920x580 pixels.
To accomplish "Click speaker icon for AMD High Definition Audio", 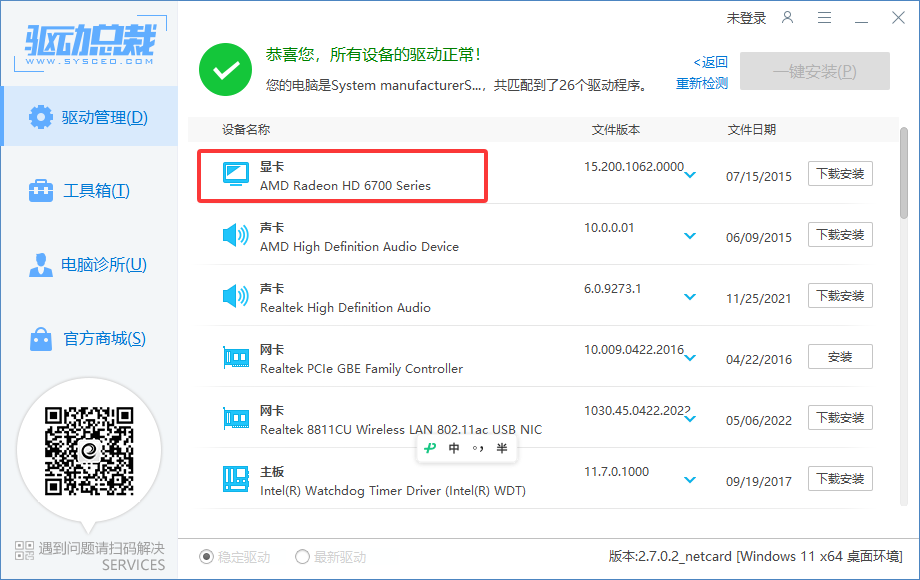I will (x=236, y=235).
